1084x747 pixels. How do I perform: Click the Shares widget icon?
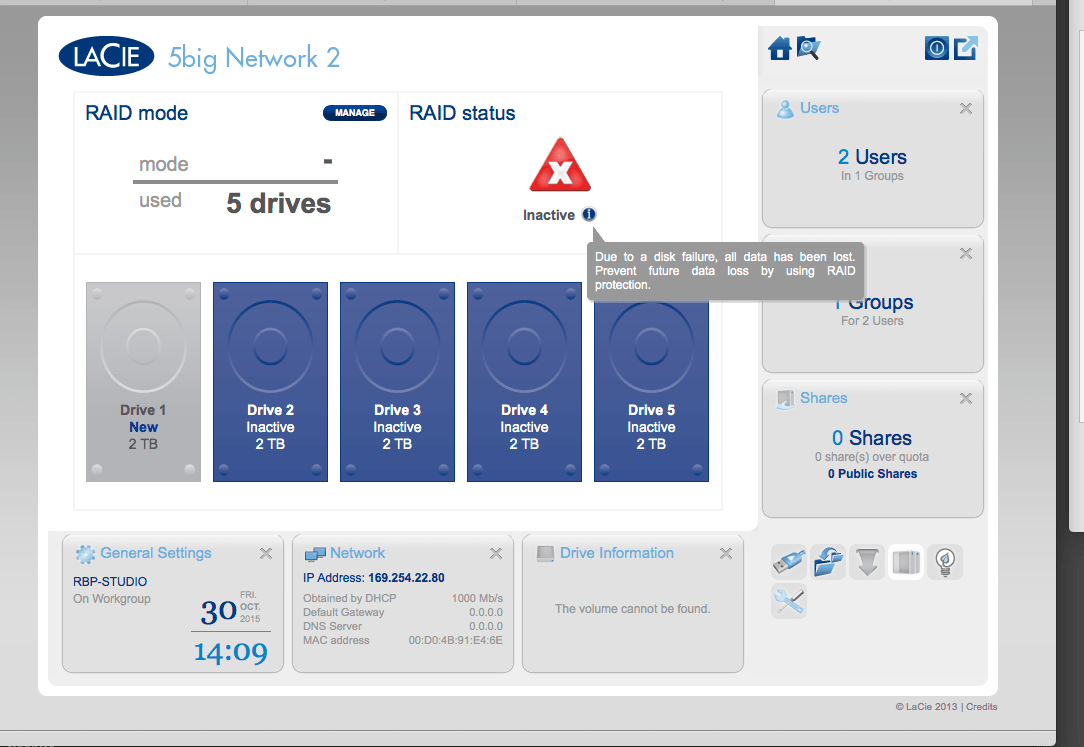click(785, 399)
